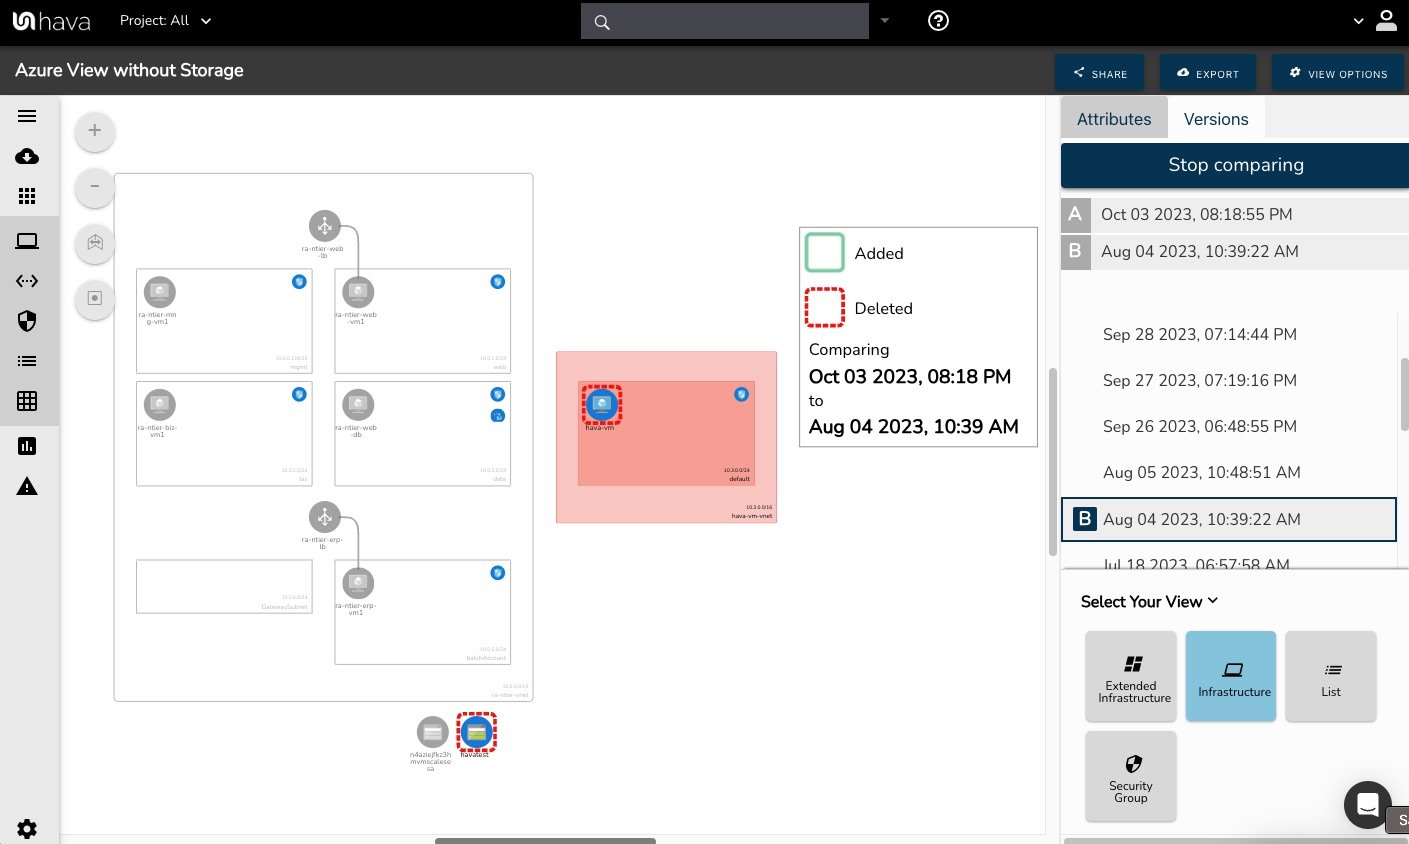Click the Export button
Screen dimensions: 1409x844
tap(1207, 73)
